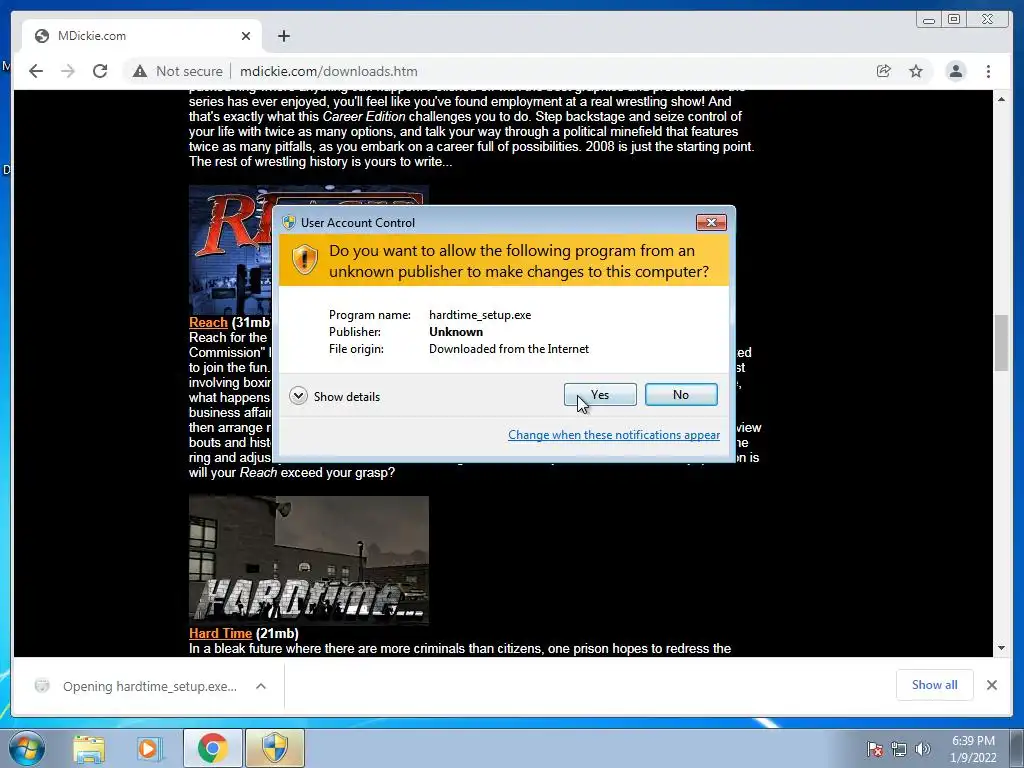1024x768 pixels.
Task: Click the page scrollbar down arrow
Action: click(1001, 648)
